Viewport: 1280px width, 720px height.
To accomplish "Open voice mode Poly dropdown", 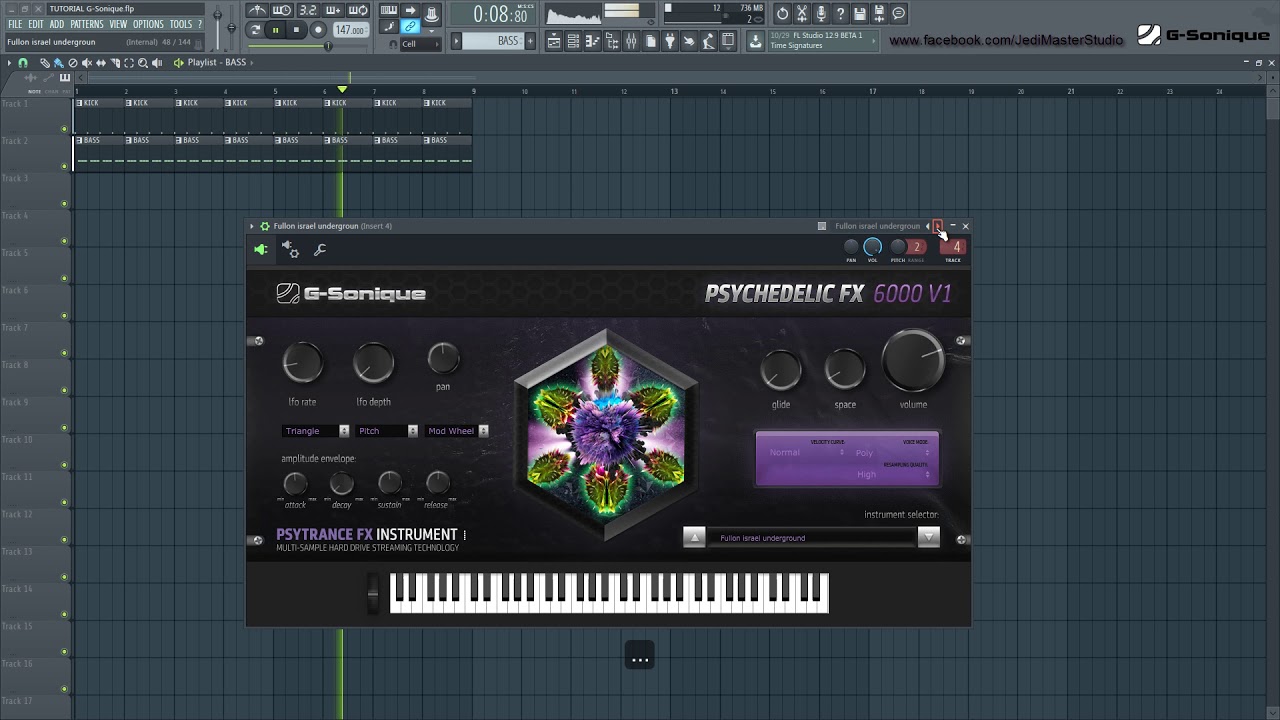I will click(x=892, y=453).
